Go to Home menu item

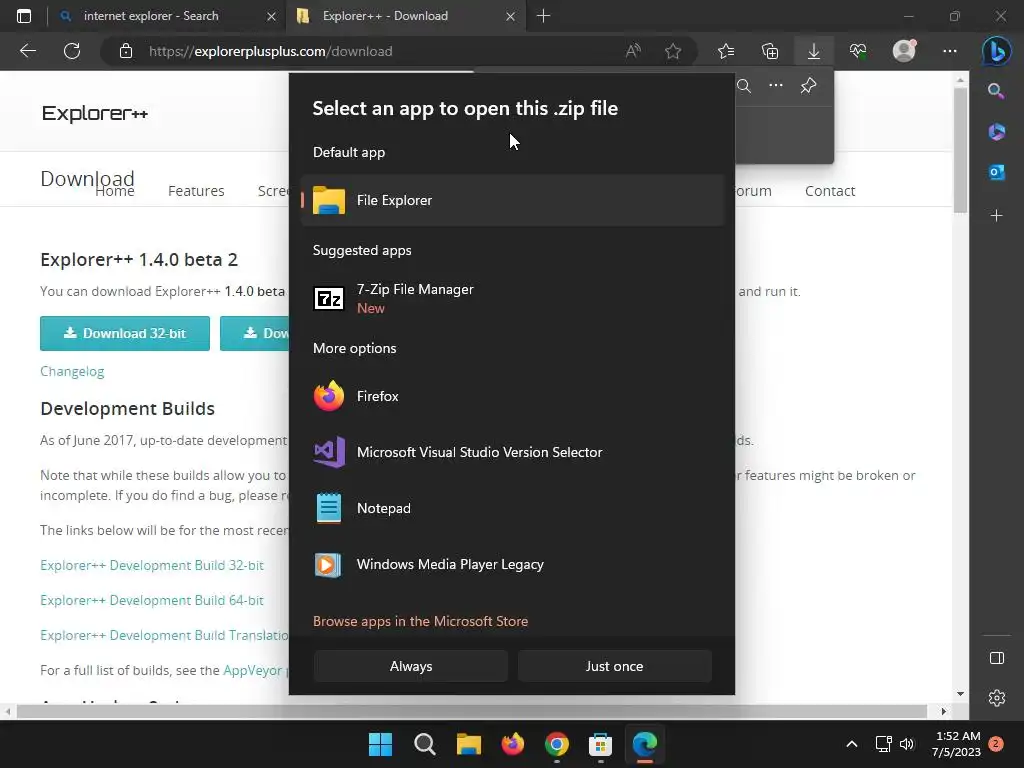point(115,191)
